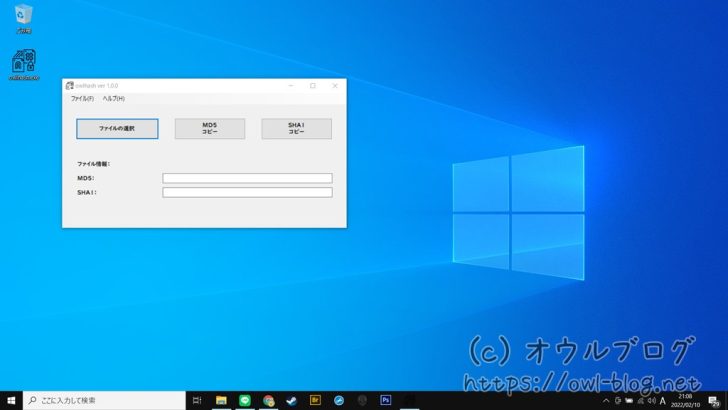Maximize the owlhash window

pyautogui.click(x=313, y=85)
